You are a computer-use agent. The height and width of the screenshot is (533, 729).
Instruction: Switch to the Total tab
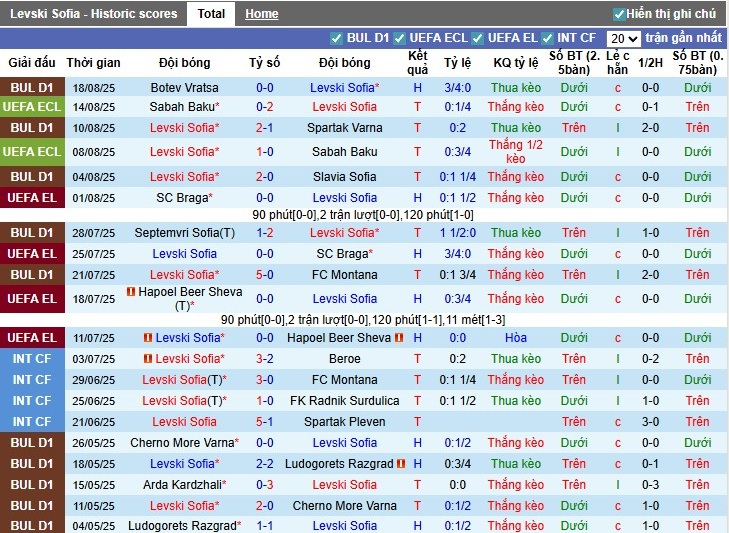211,14
